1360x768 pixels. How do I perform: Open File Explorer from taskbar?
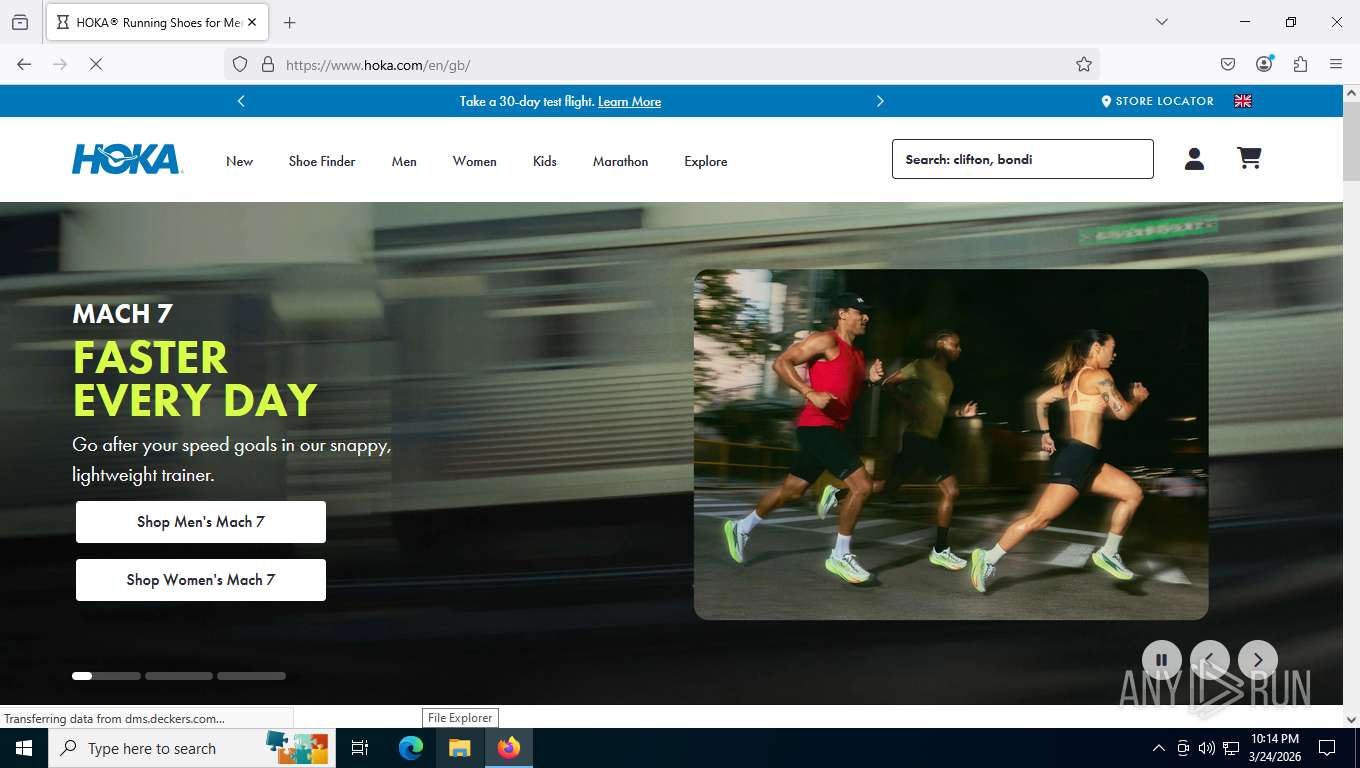click(x=459, y=748)
